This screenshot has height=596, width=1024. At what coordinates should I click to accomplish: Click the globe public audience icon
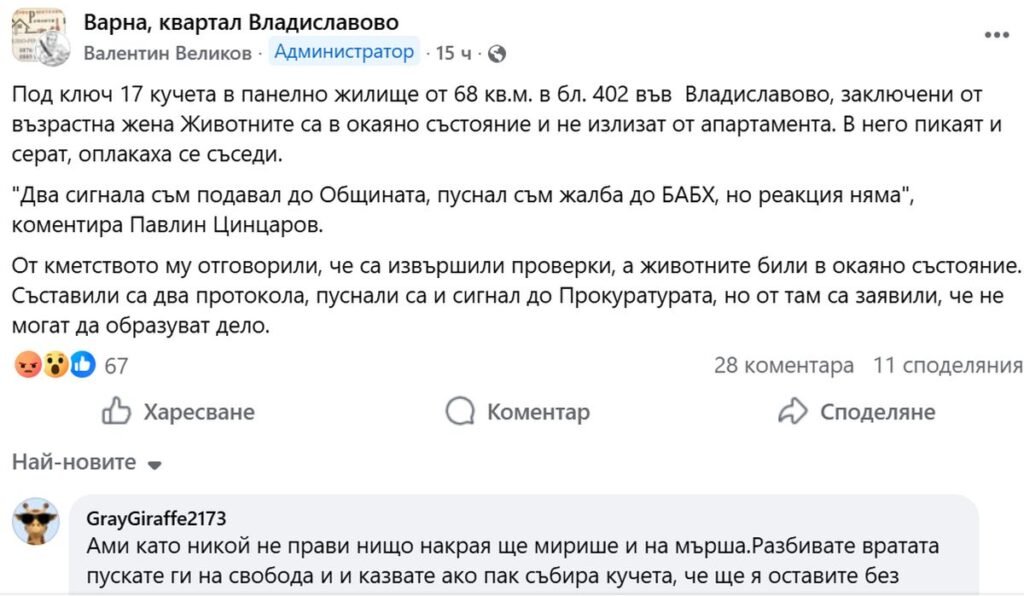click(x=497, y=53)
